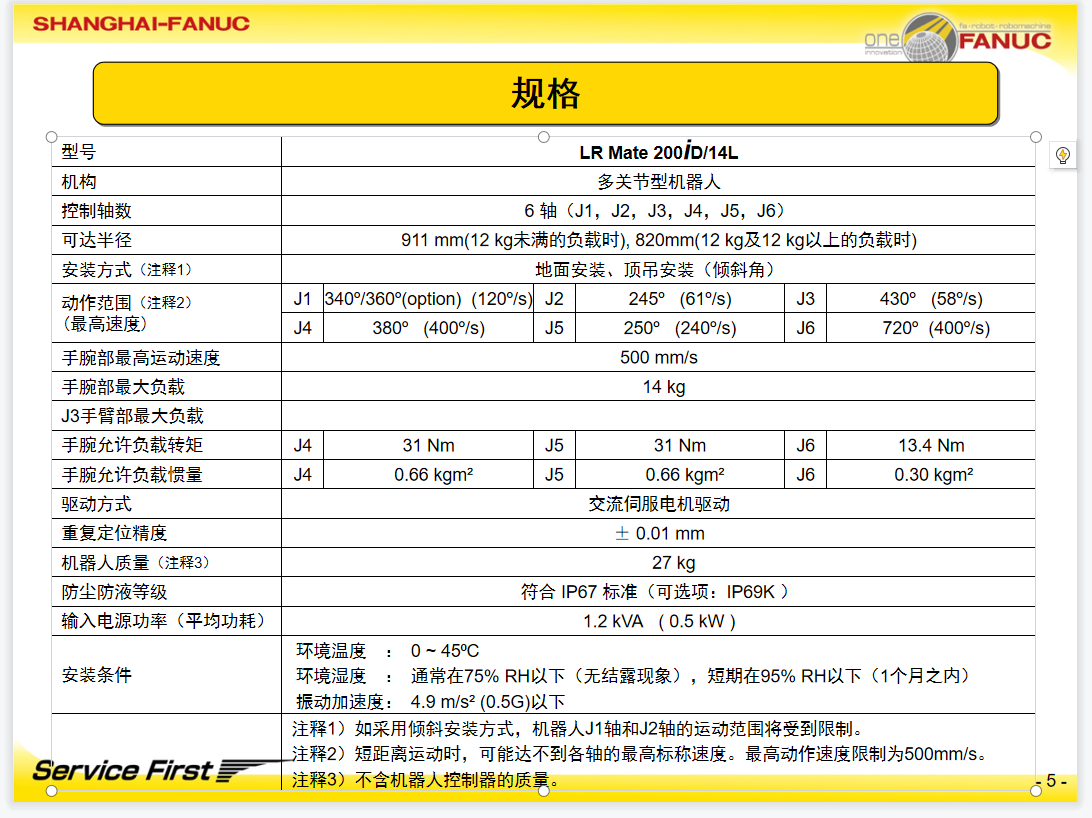Click the 防尘防液等级 row label

pos(114,592)
